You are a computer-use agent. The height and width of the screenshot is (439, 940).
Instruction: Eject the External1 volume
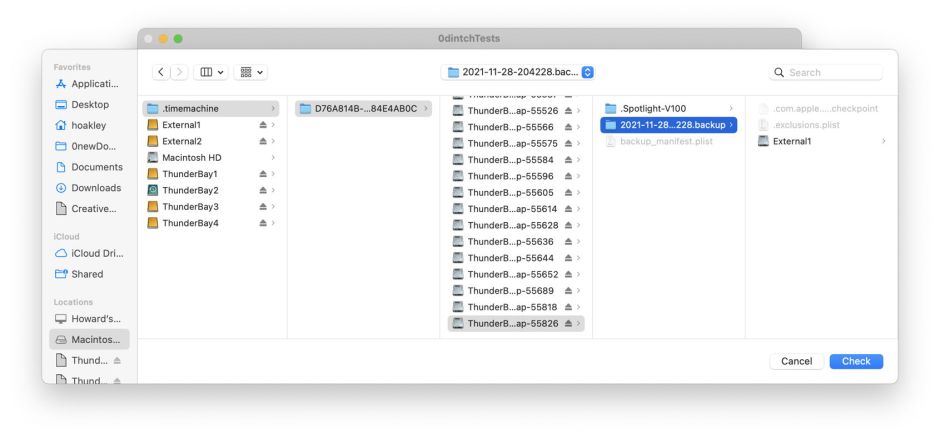point(263,125)
